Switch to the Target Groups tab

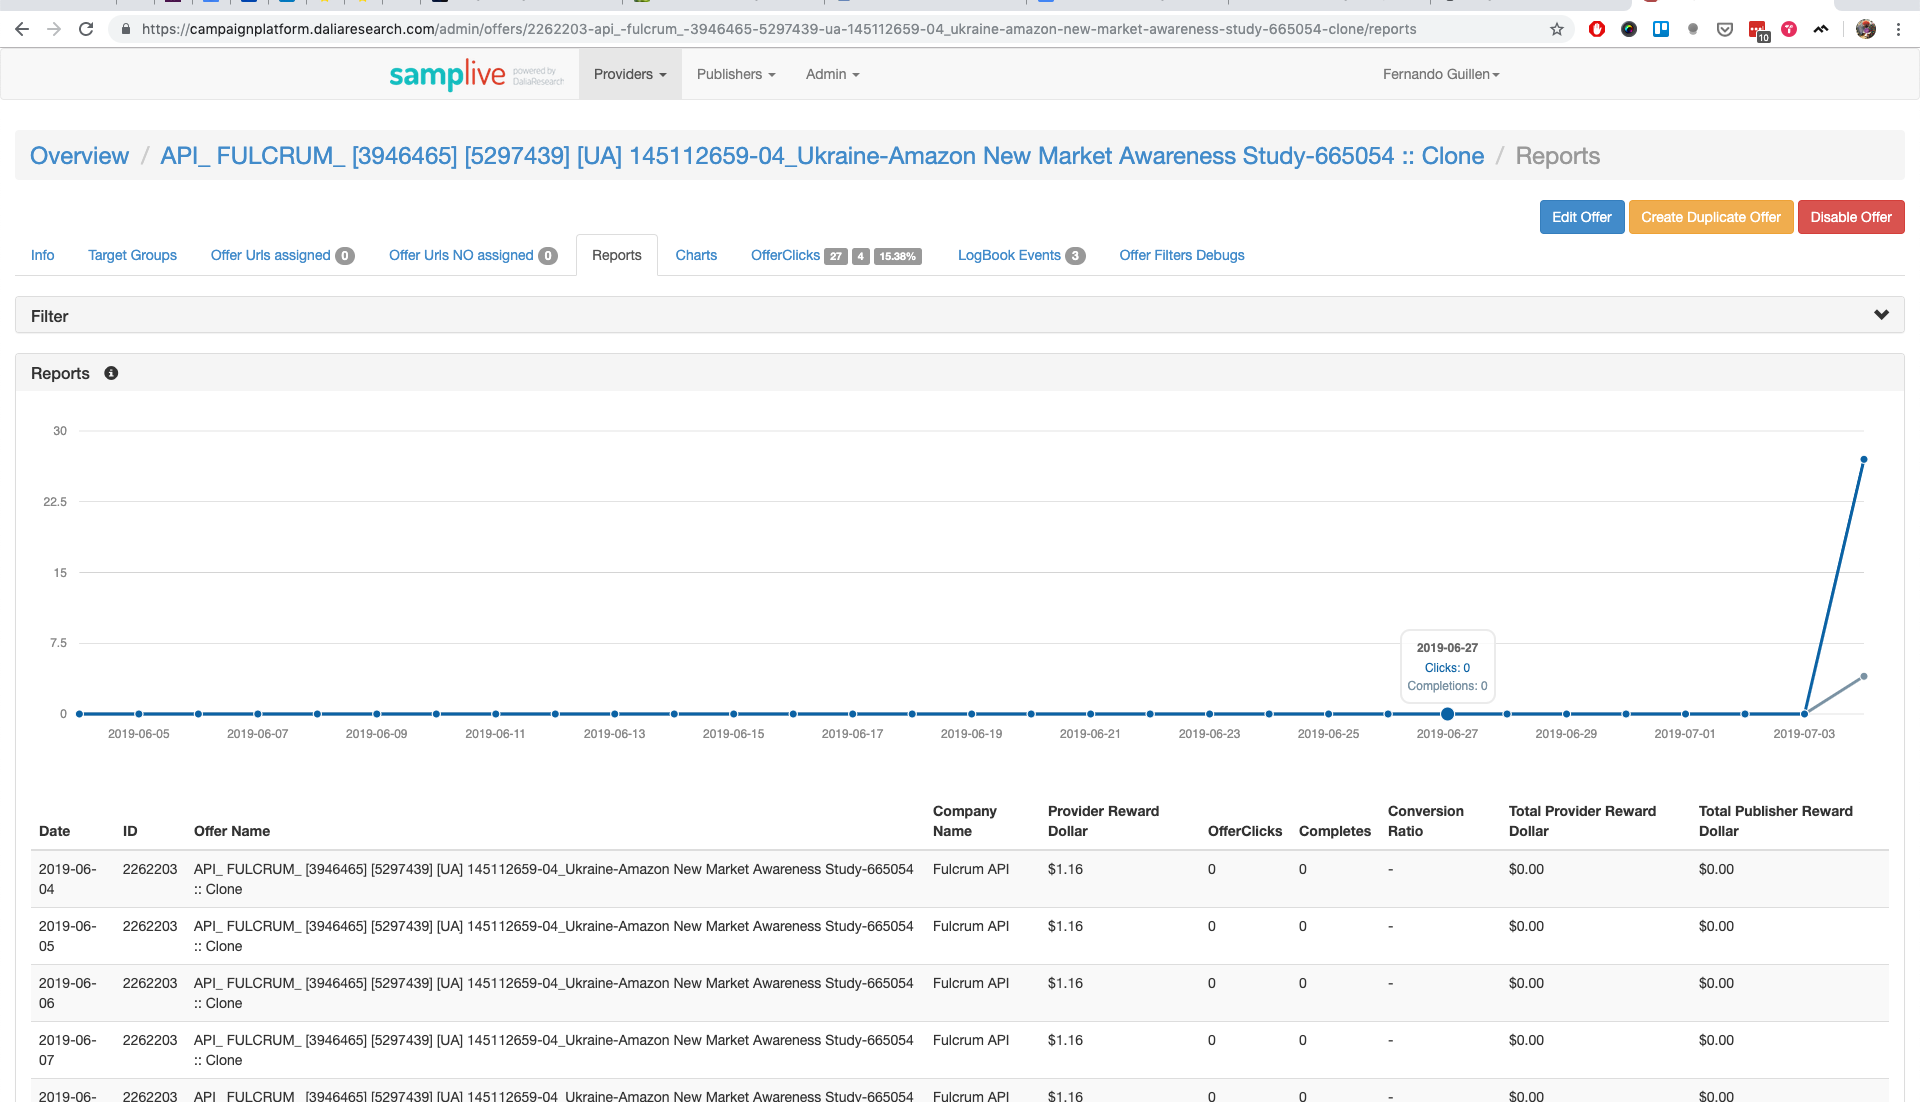pos(132,255)
